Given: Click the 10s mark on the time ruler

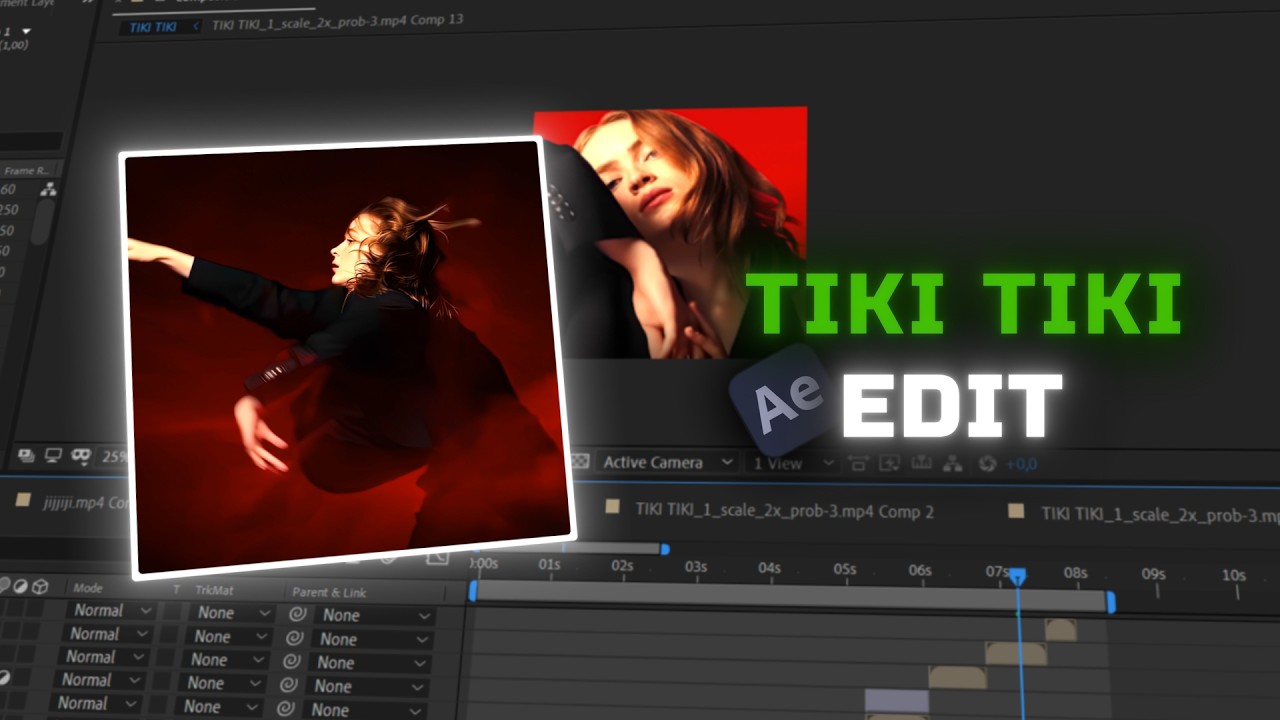Looking at the screenshot, I should [x=1234, y=575].
